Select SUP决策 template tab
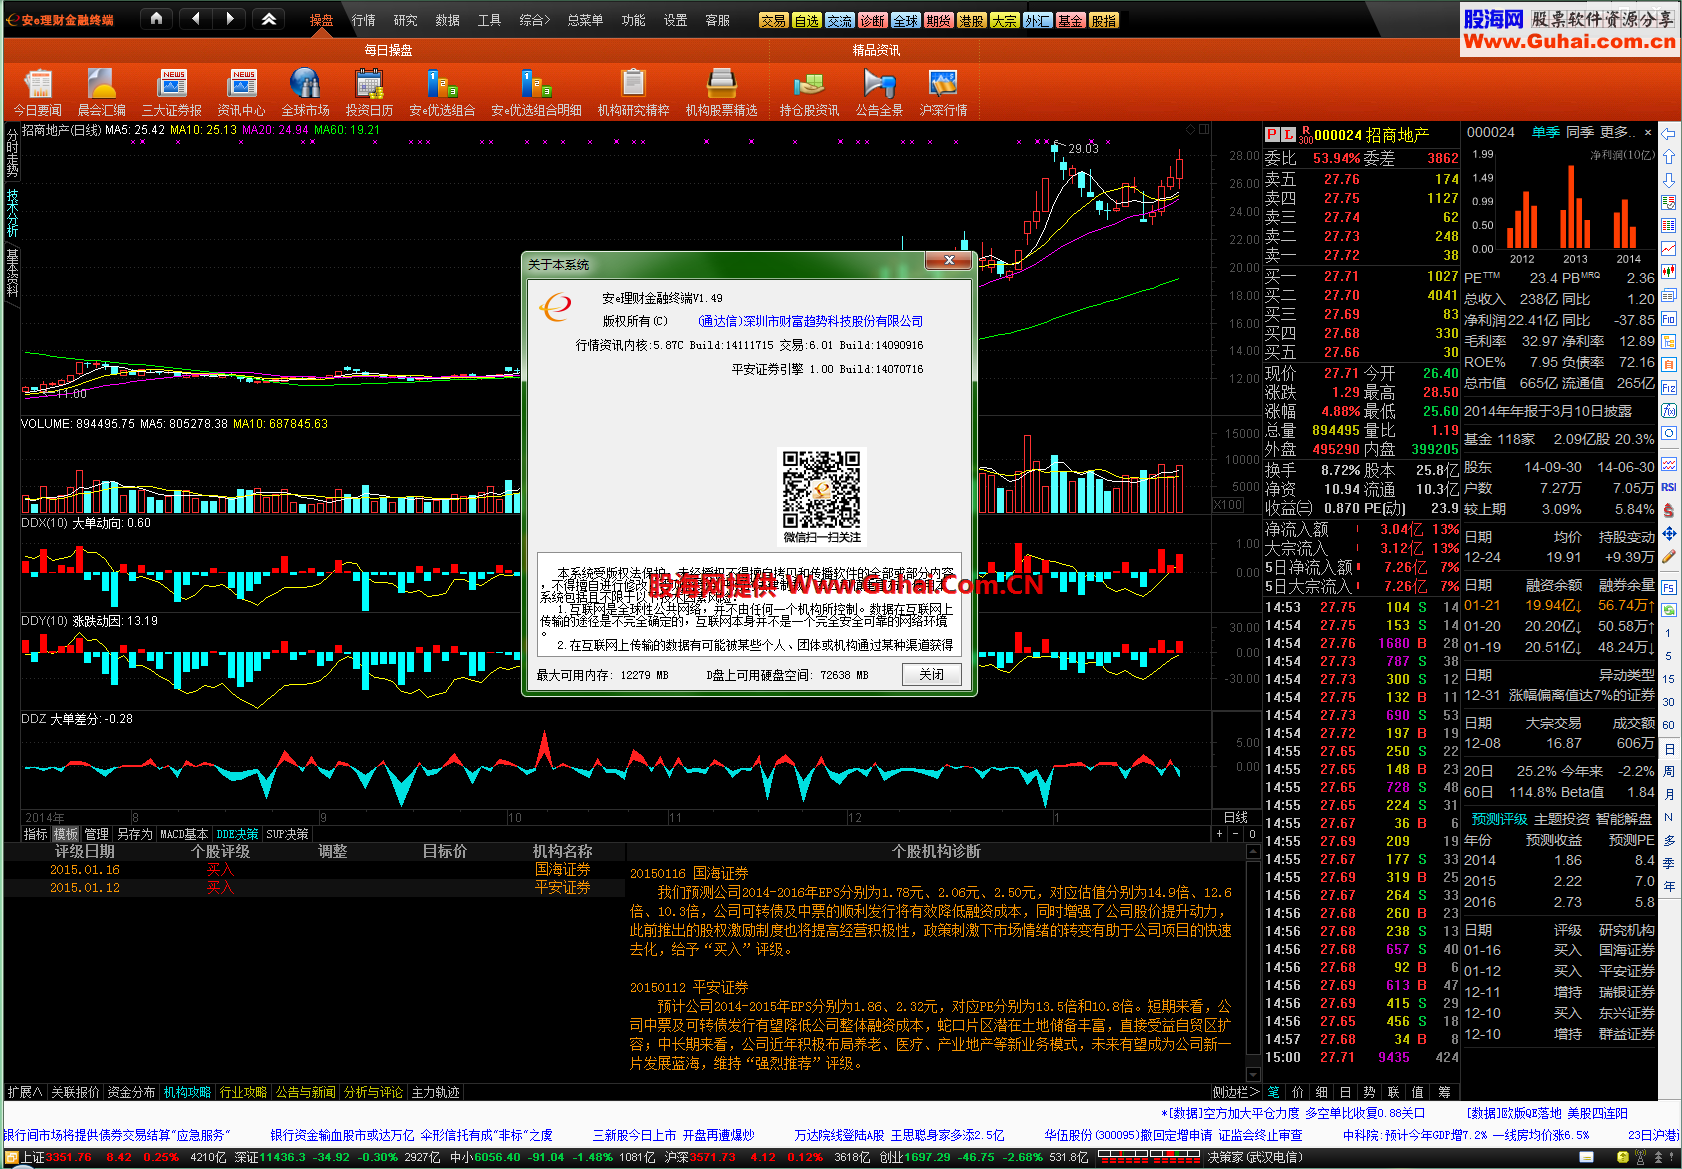 coord(287,834)
